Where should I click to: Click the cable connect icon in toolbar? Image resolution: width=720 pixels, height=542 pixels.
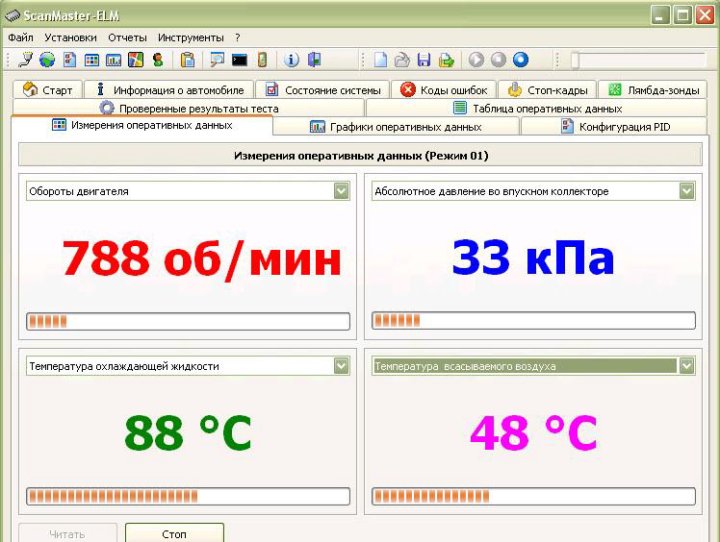25,60
